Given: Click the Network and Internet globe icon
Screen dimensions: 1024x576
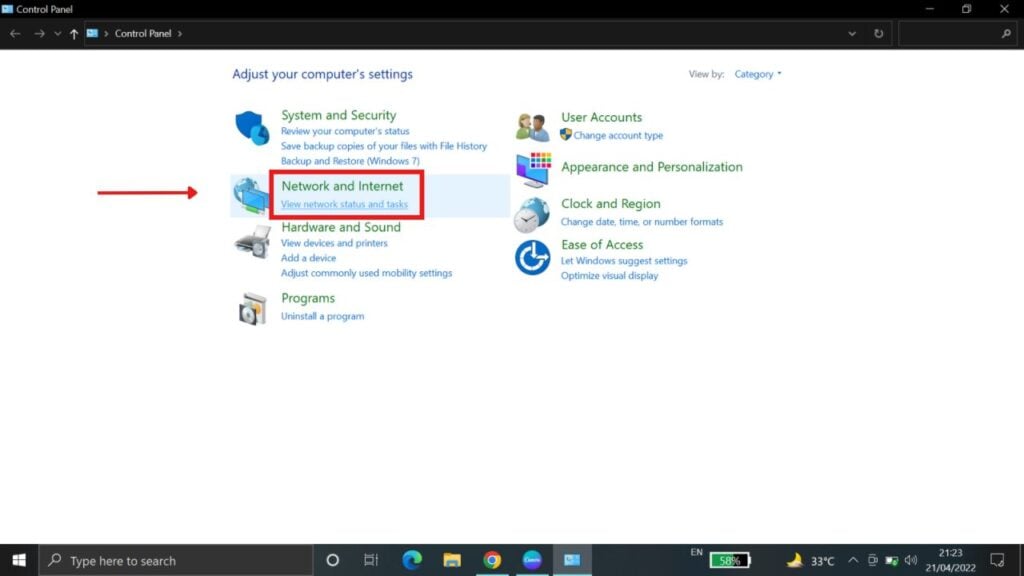Looking at the screenshot, I should (x=250, y=195).
